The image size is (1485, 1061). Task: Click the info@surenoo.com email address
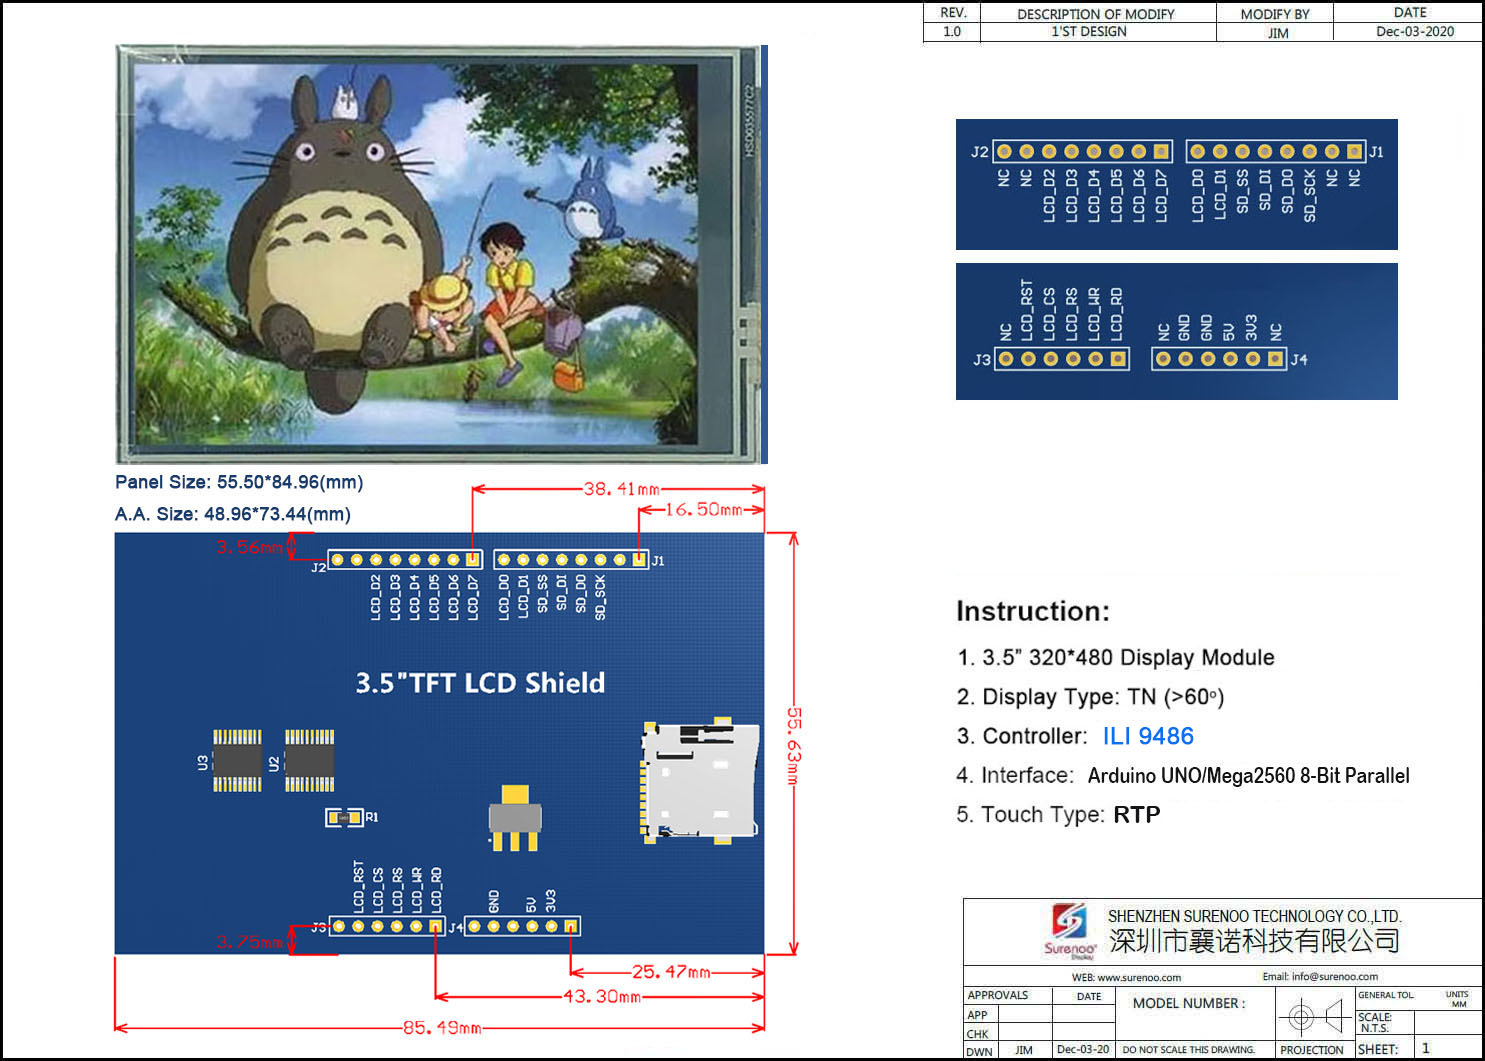coord(1334,976)
